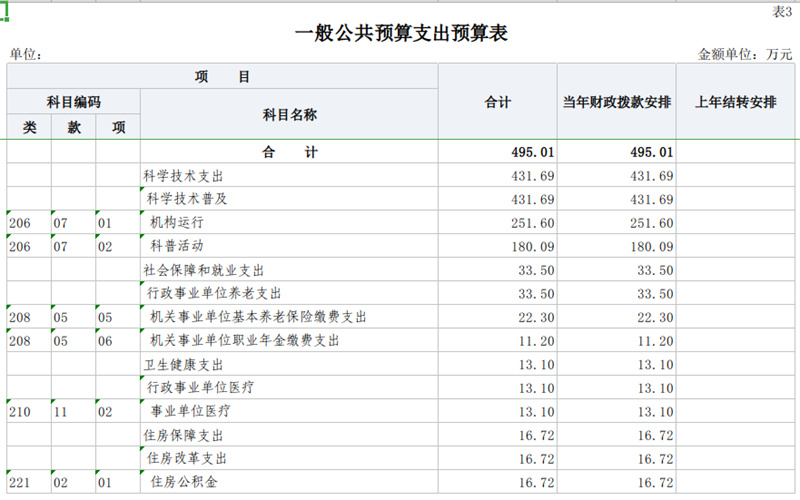Screen dimensions: 800x500
Task: Select the 科目名称 header cell
Action: tap(289, 114)
